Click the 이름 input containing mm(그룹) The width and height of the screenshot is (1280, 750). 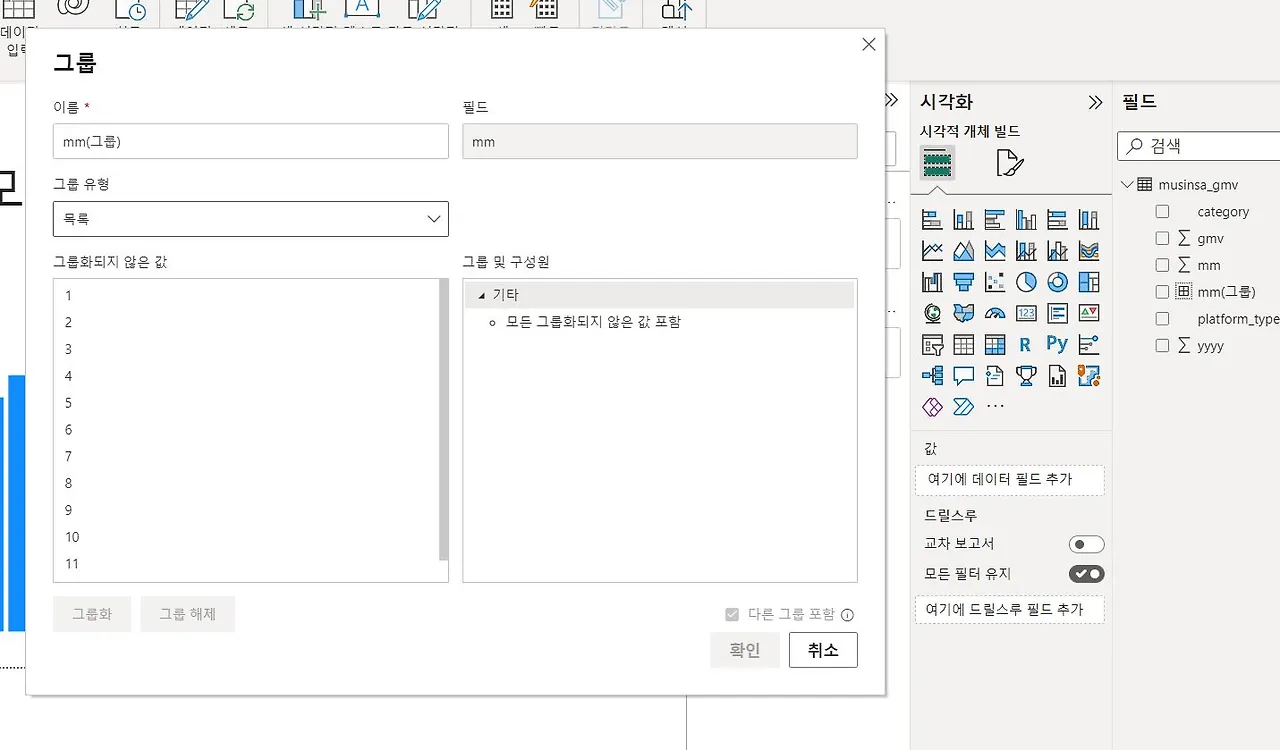click(x=251, y=141)
